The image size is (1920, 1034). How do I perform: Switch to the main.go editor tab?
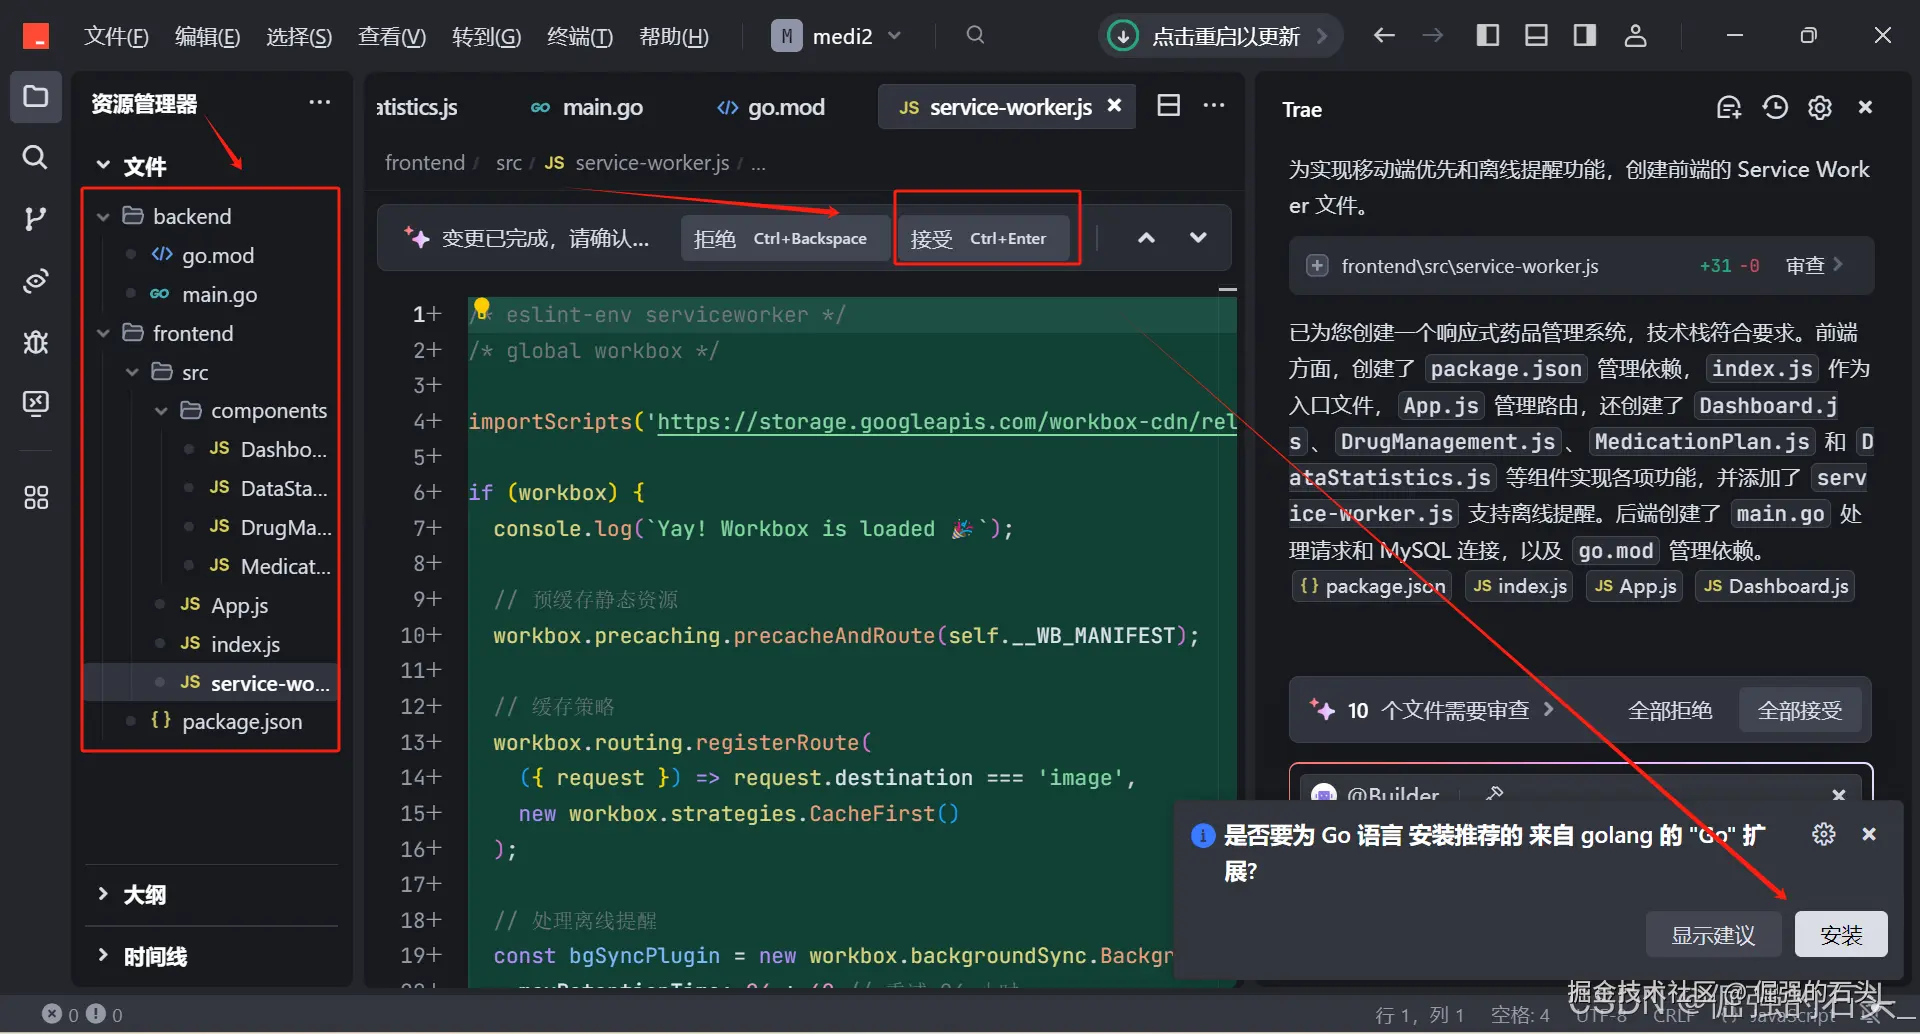coord(587,107)
